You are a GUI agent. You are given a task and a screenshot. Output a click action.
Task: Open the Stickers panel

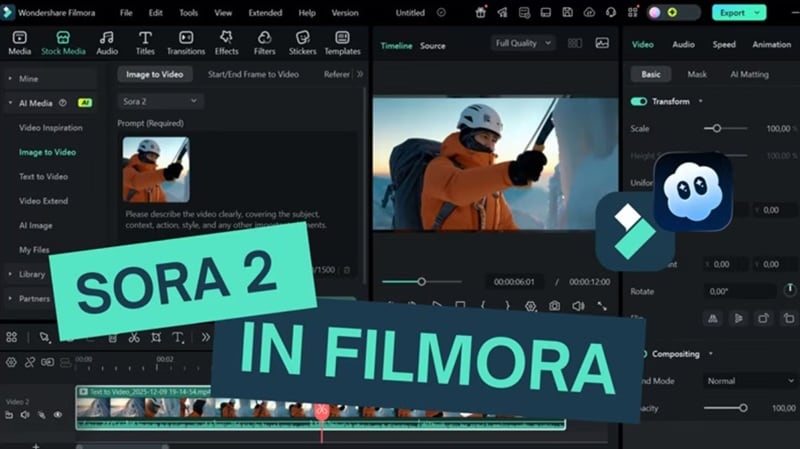click(x=303, y=43)
